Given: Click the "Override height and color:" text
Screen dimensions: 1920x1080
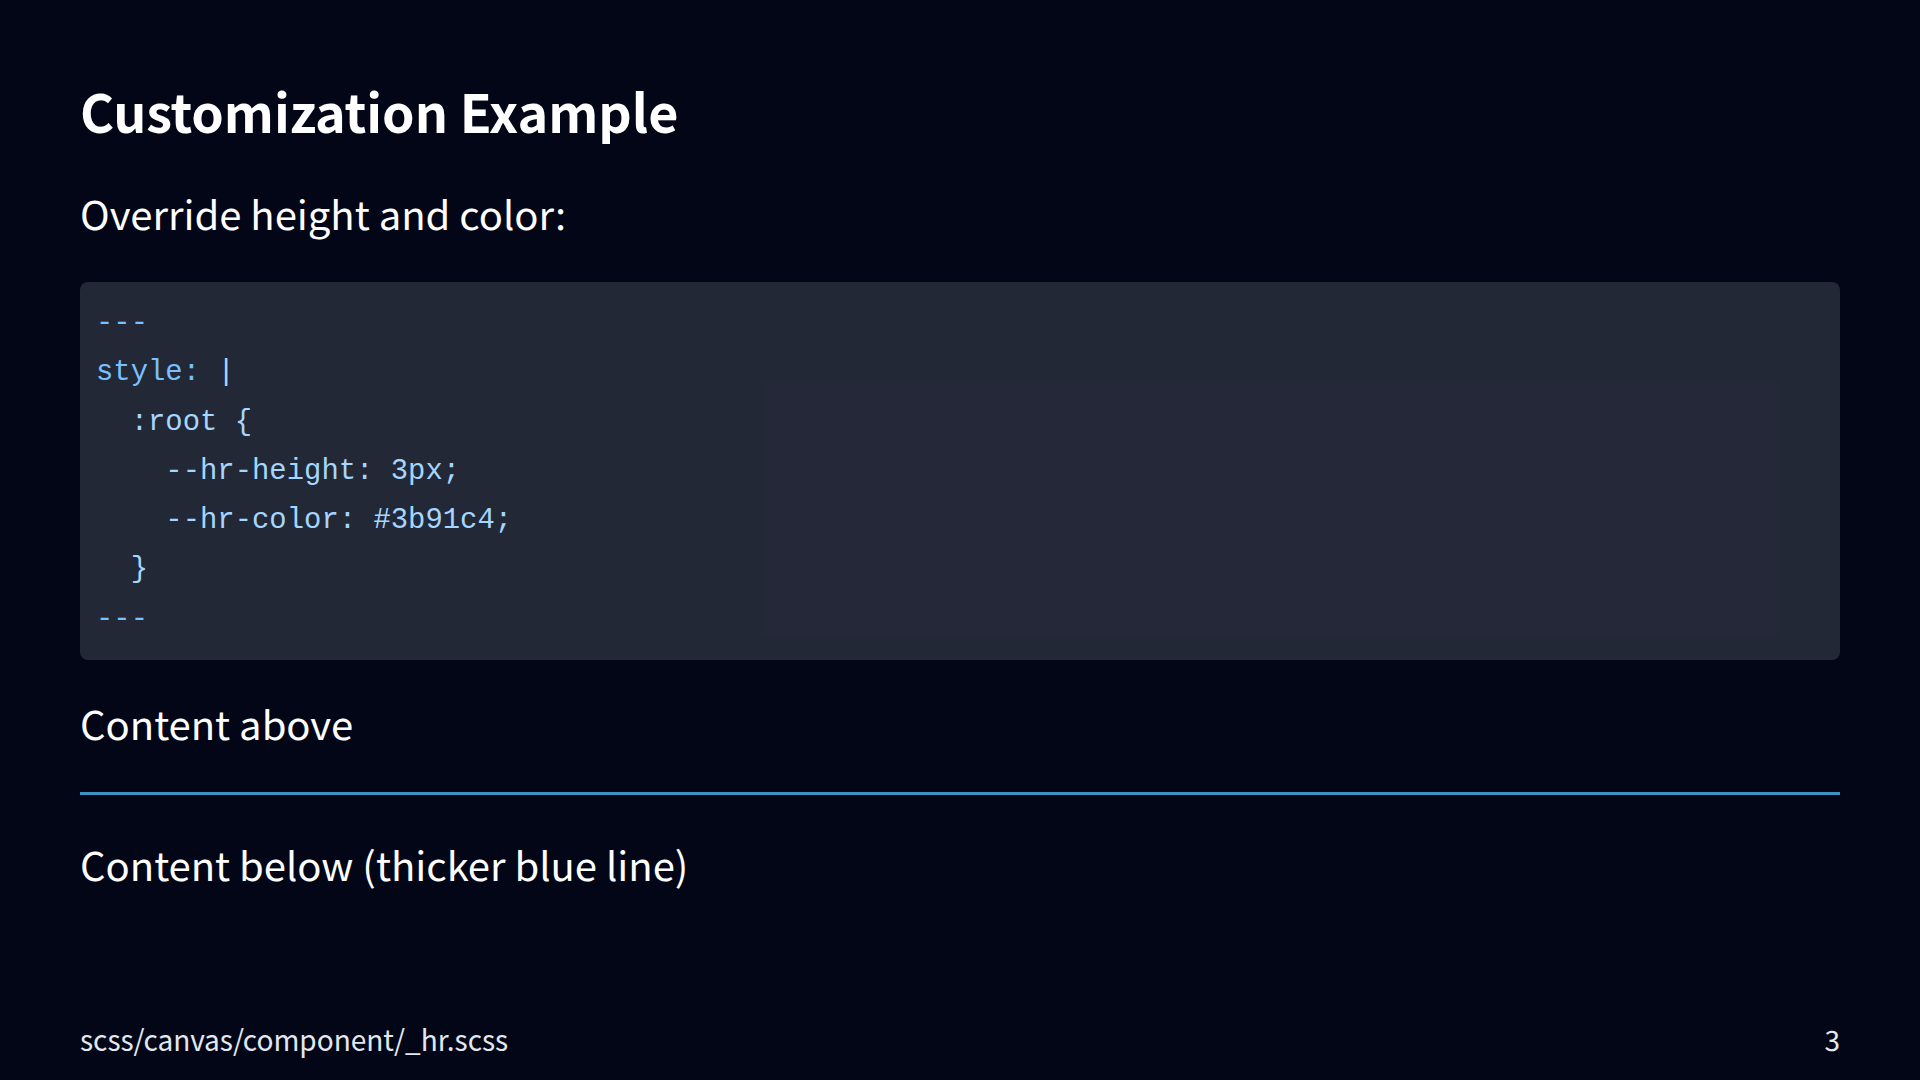Looking at the screenshot, I should point(322,216).
